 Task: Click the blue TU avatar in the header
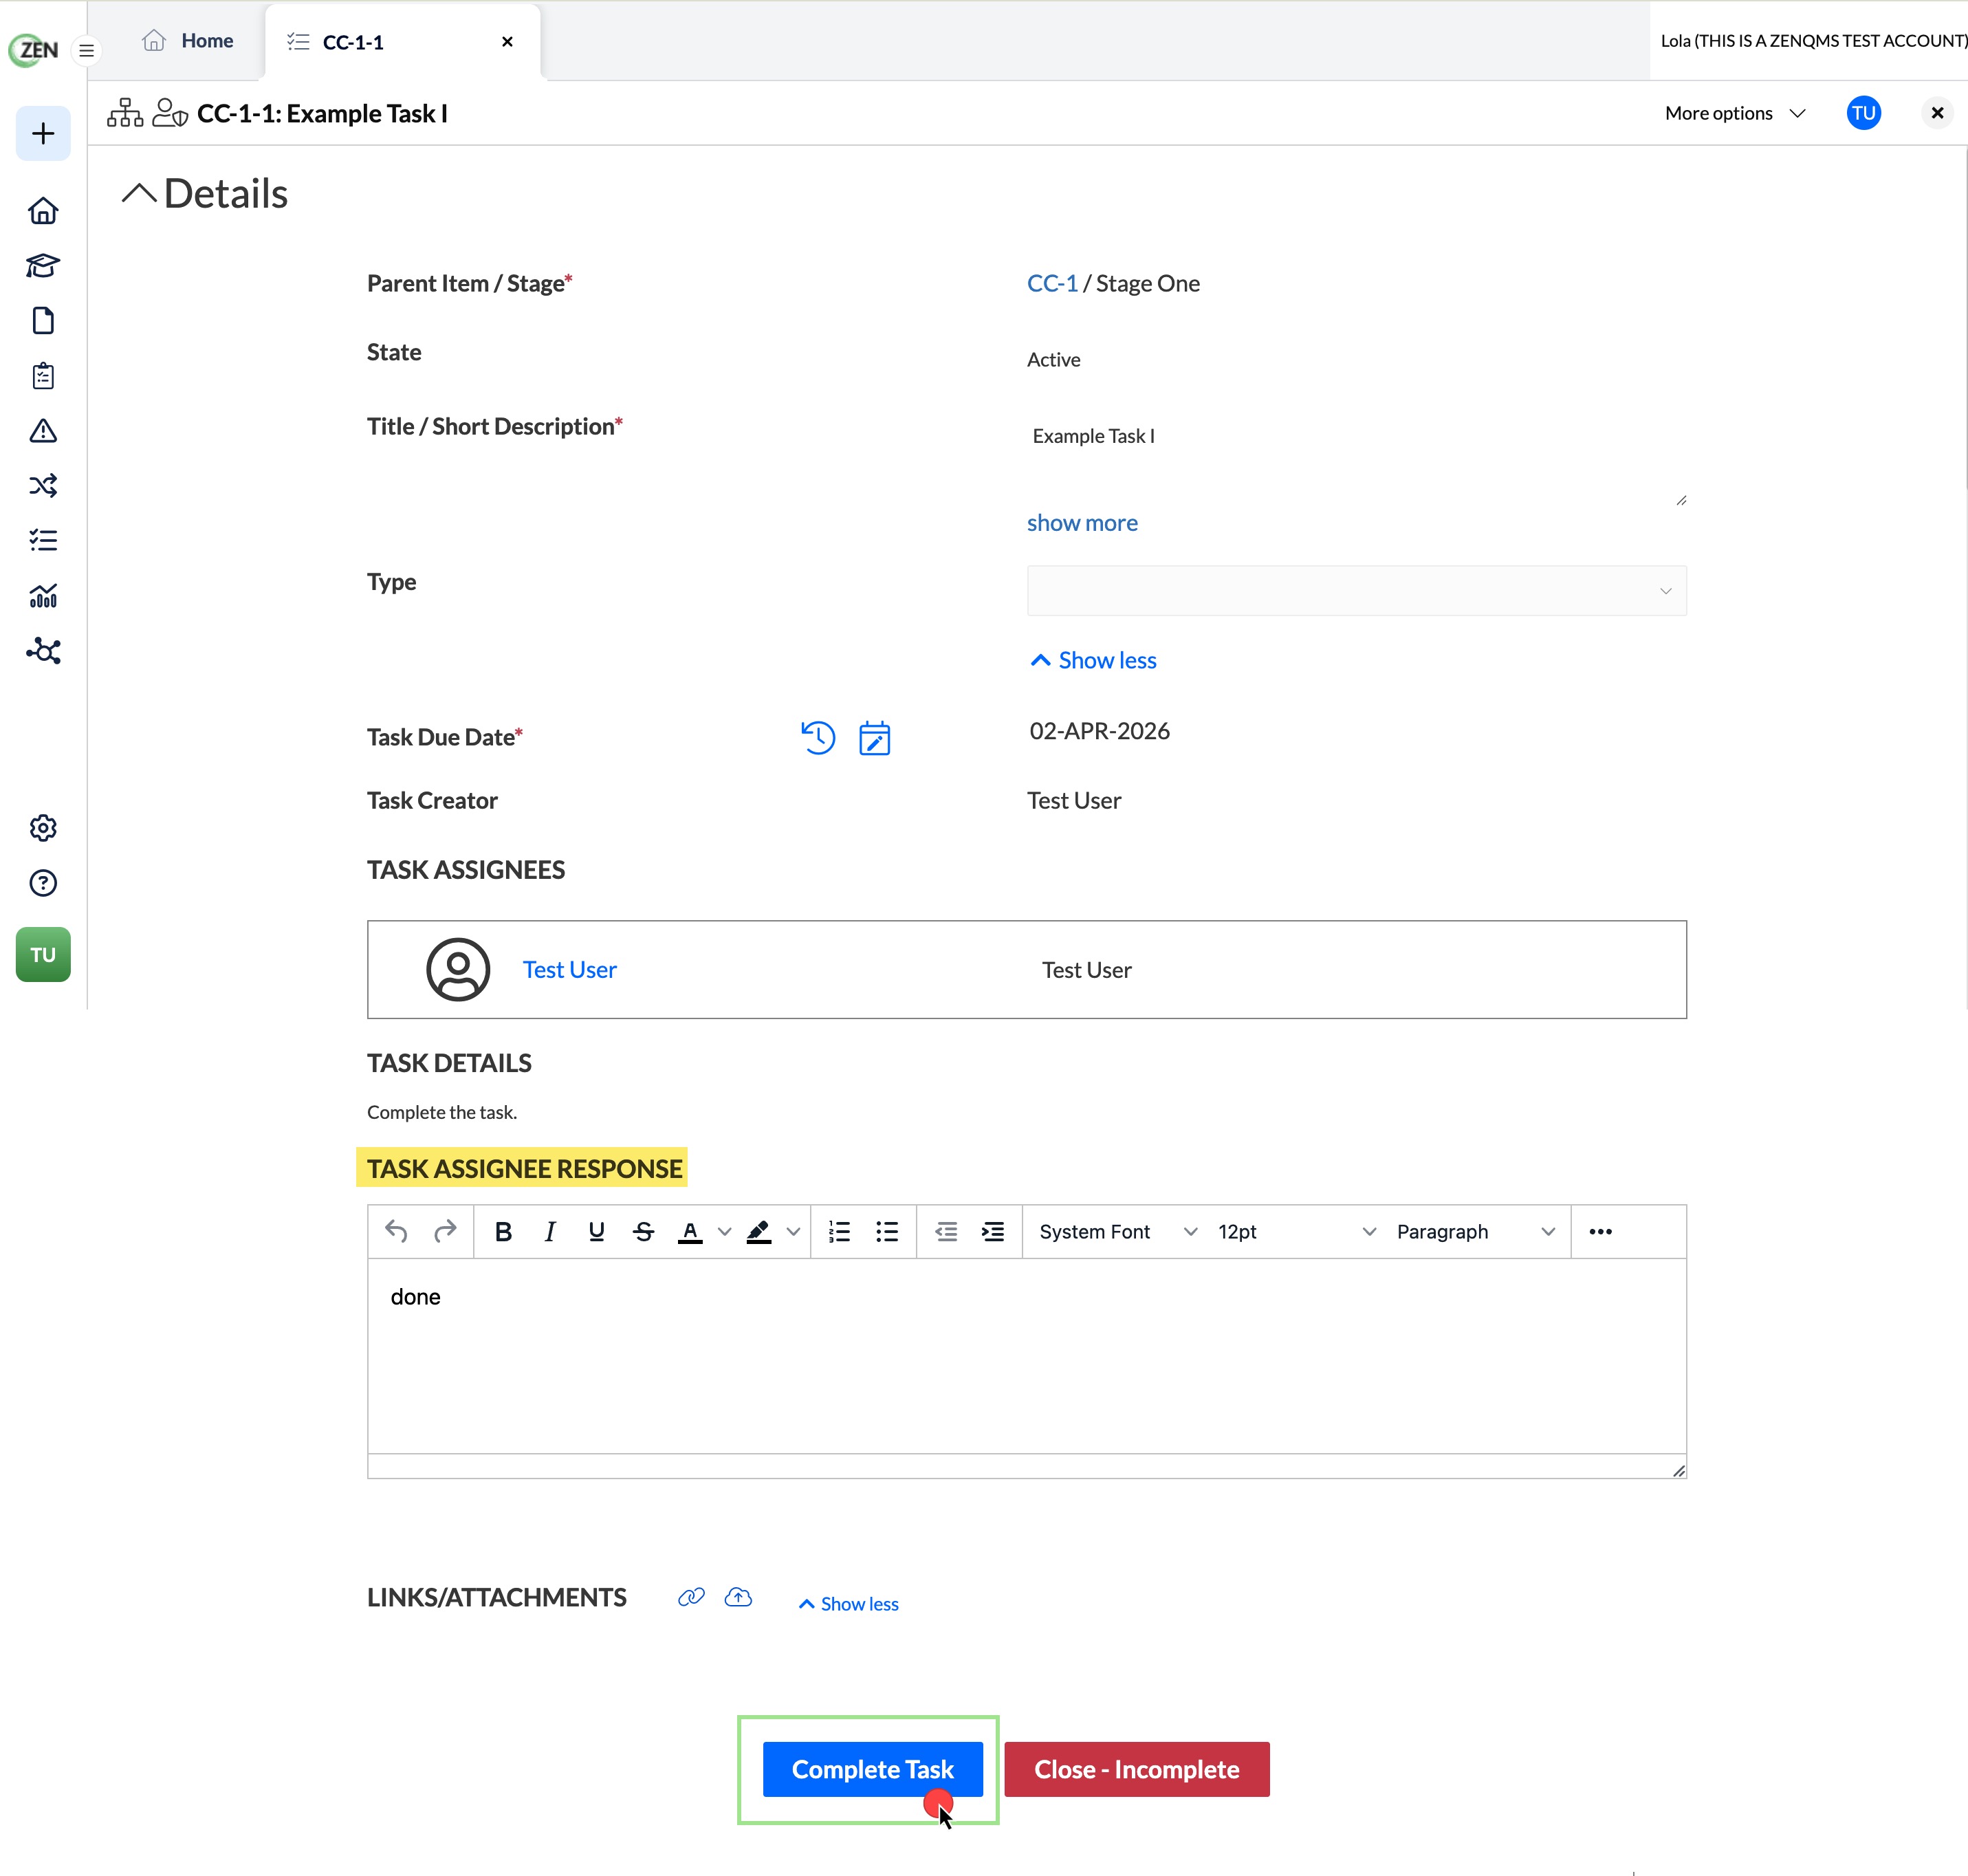[1863, 113]
